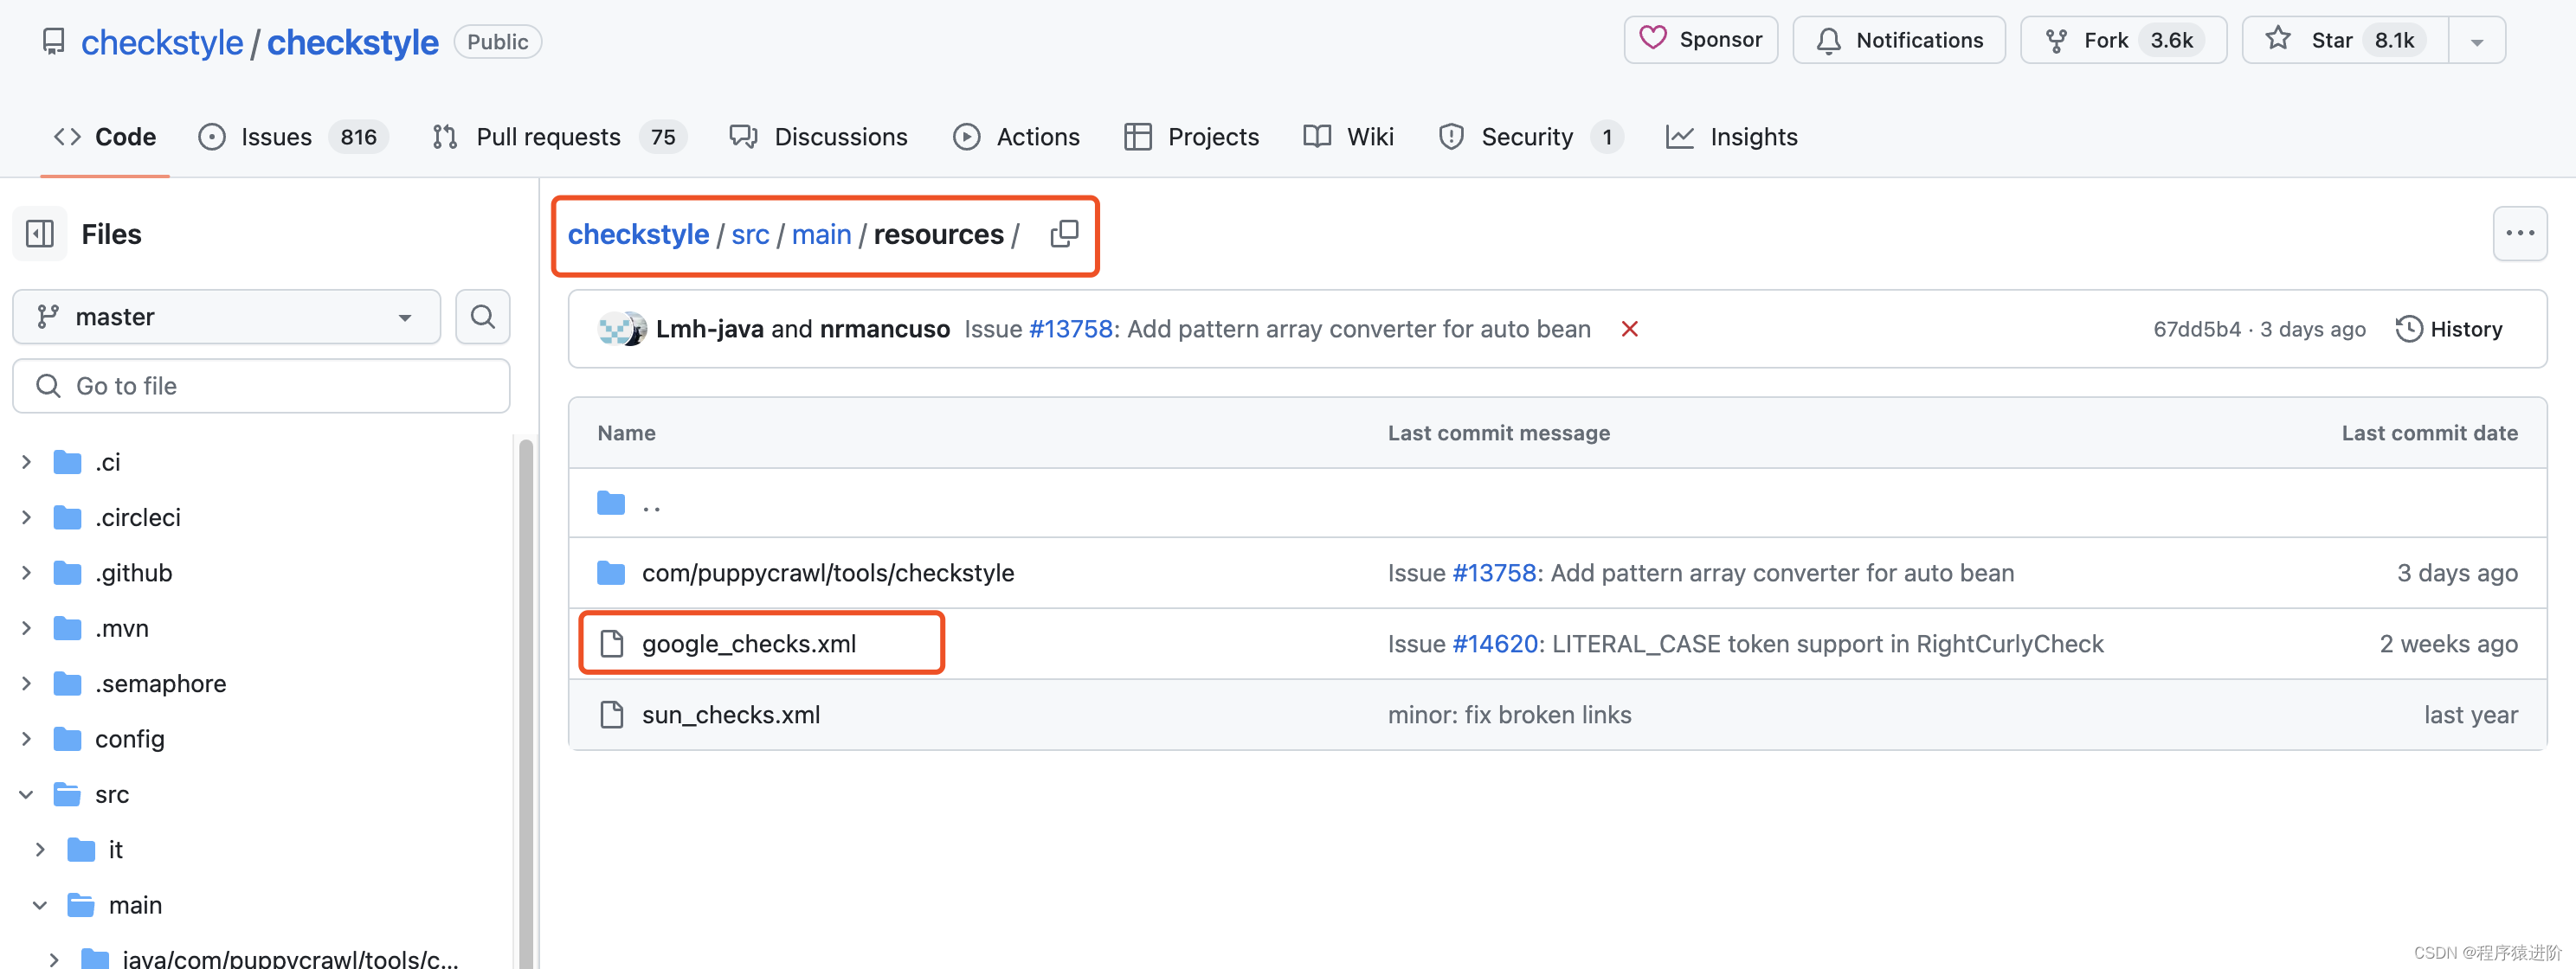Click the Go to file input field
The image size is (2576, 969).
tap(260, 385)
